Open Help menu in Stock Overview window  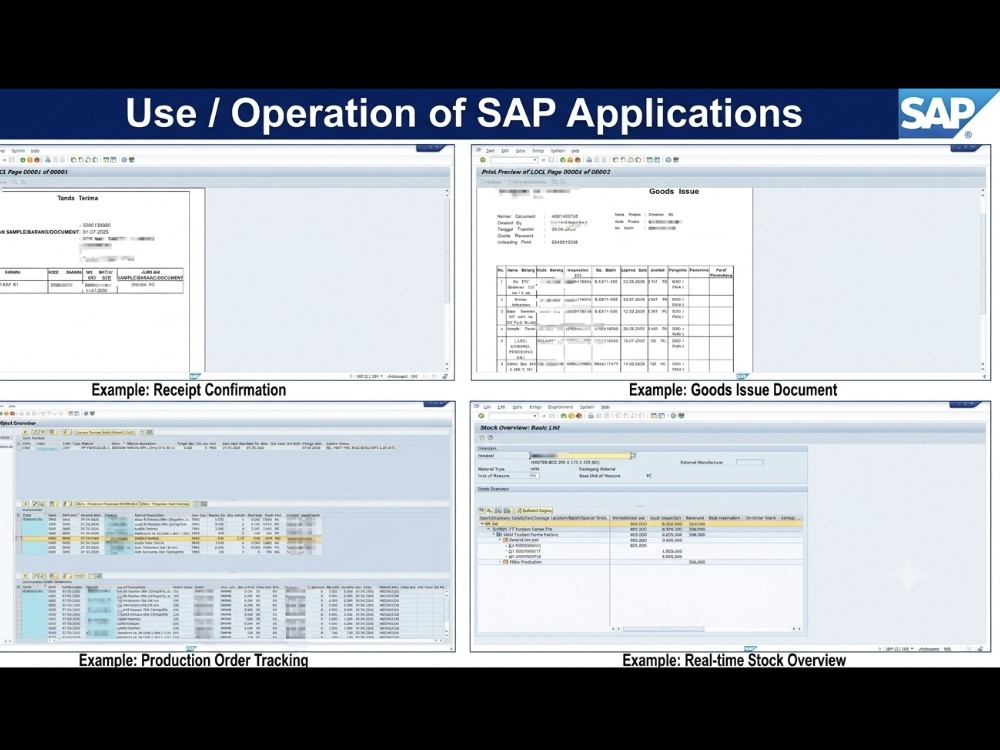coord(605,407)
